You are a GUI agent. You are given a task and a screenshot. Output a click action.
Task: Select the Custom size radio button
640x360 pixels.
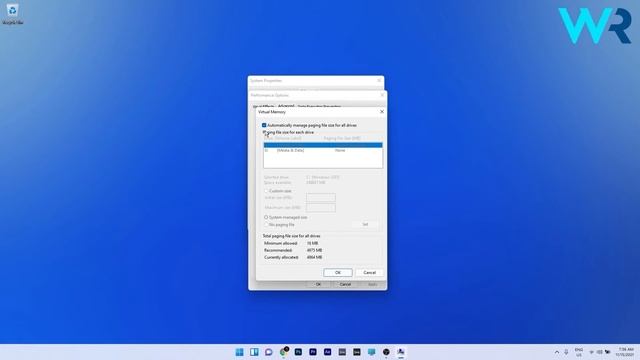point(266,191)
